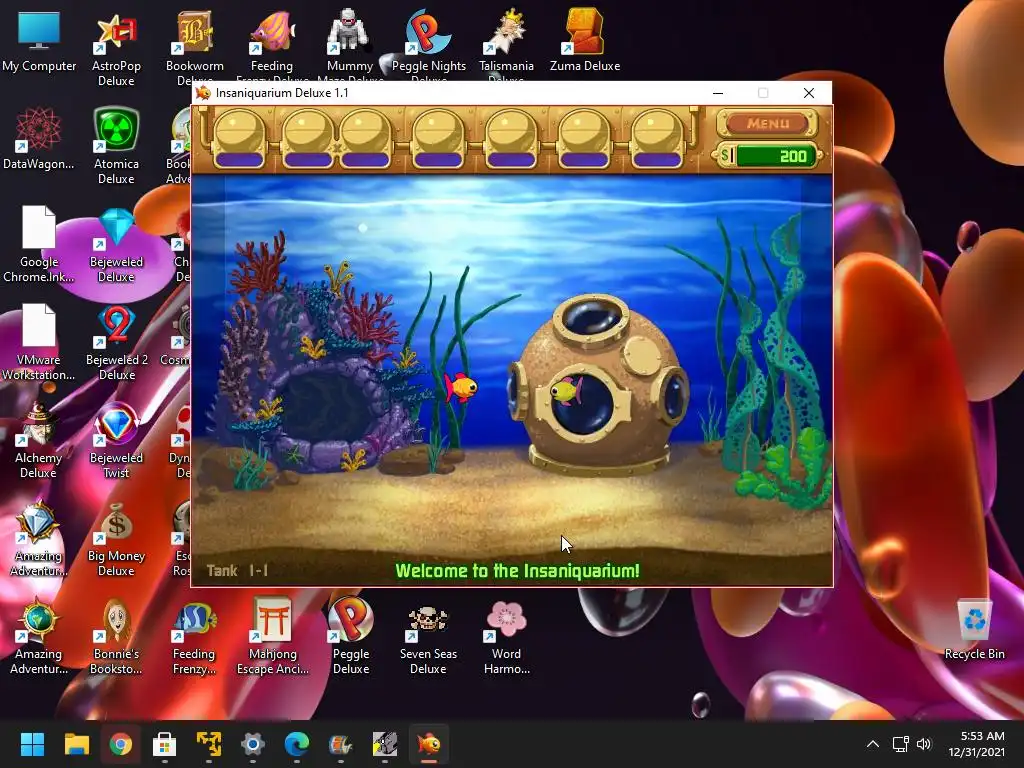
Task: Open Feeding Frenzy Deluxe top-row shortcut
Action: [272, 46]
